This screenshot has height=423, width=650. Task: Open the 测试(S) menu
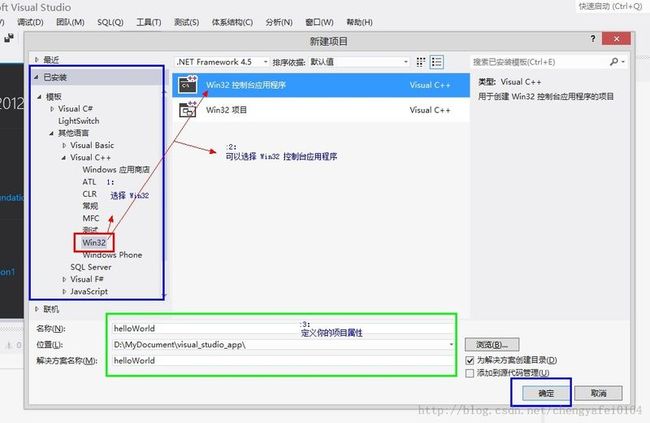(187, 22)
